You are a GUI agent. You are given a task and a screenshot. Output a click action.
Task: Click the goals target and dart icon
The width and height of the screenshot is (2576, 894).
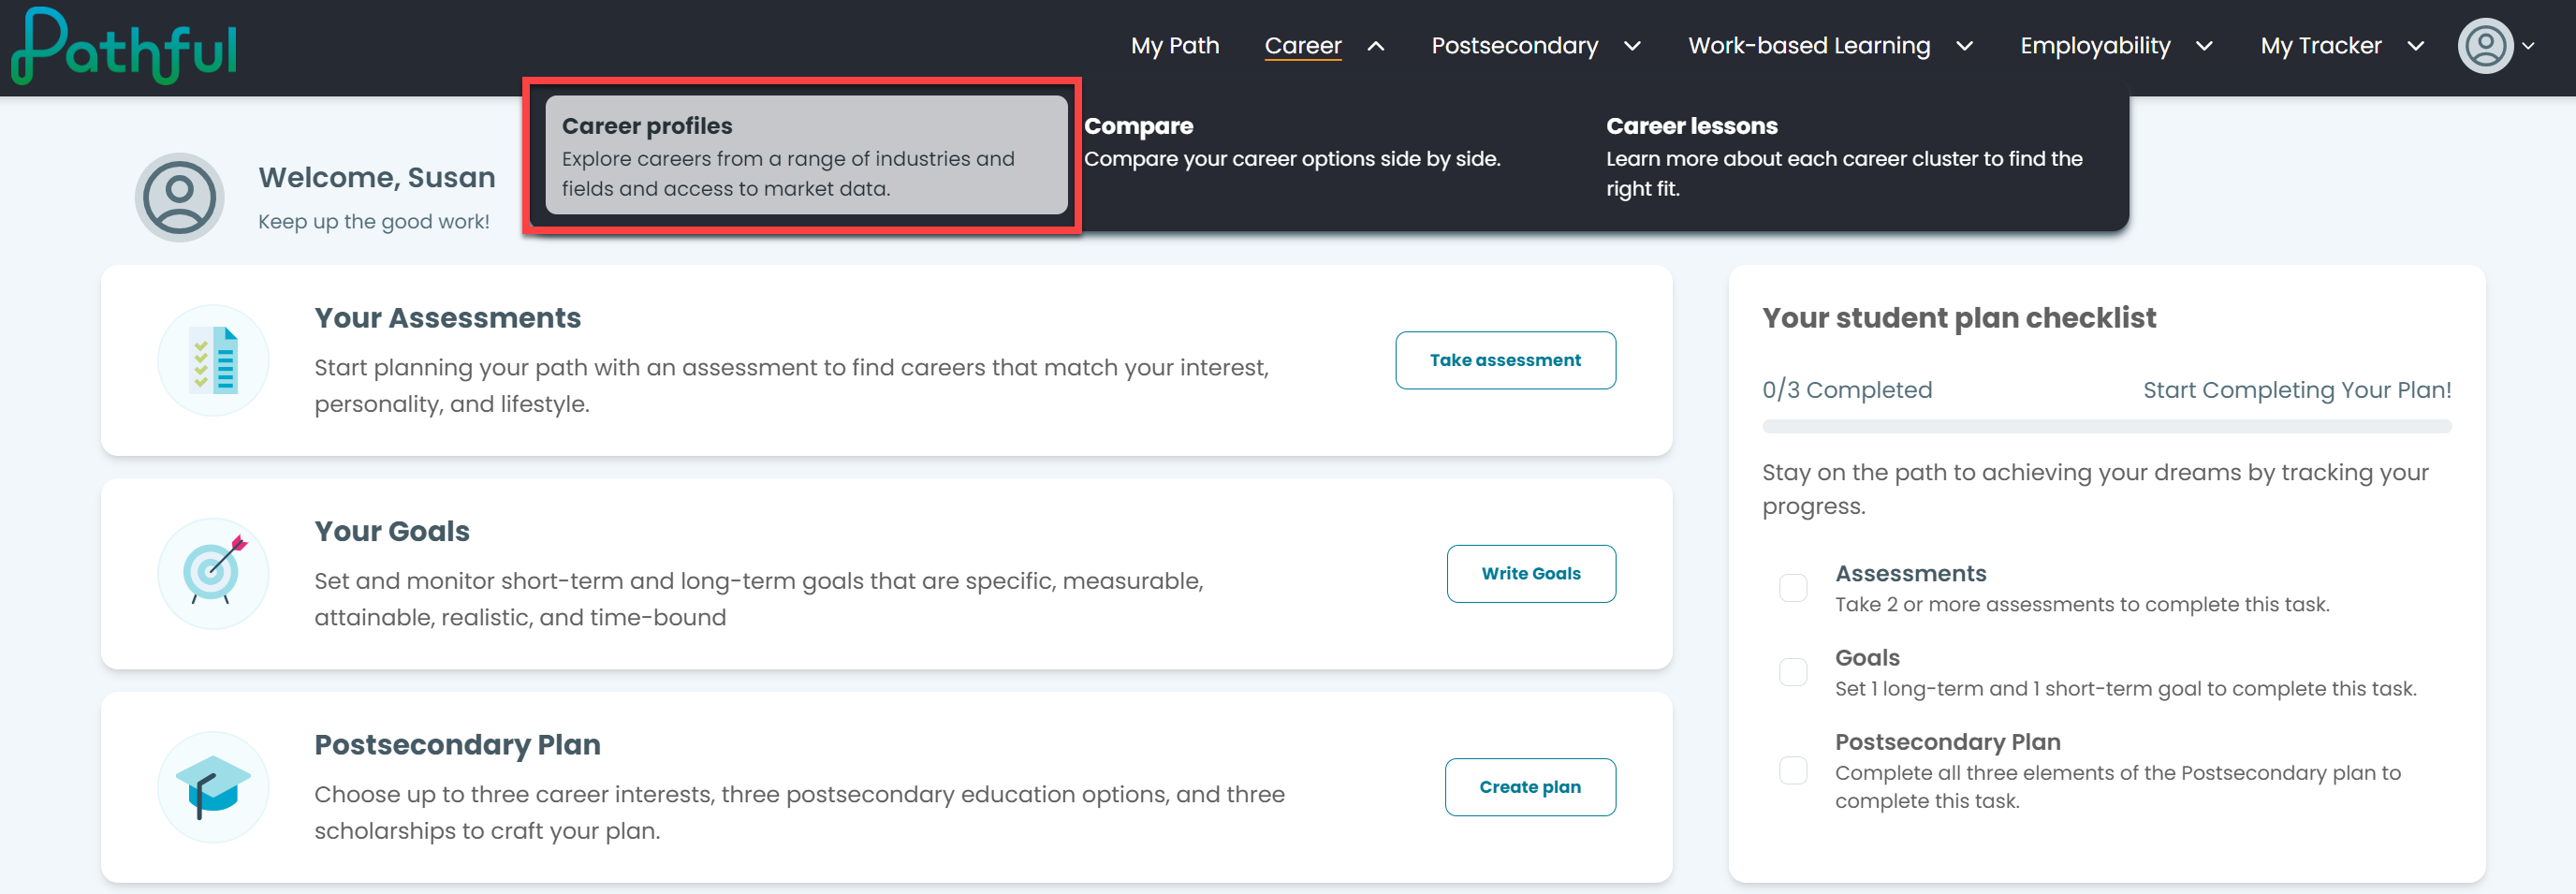213,573
